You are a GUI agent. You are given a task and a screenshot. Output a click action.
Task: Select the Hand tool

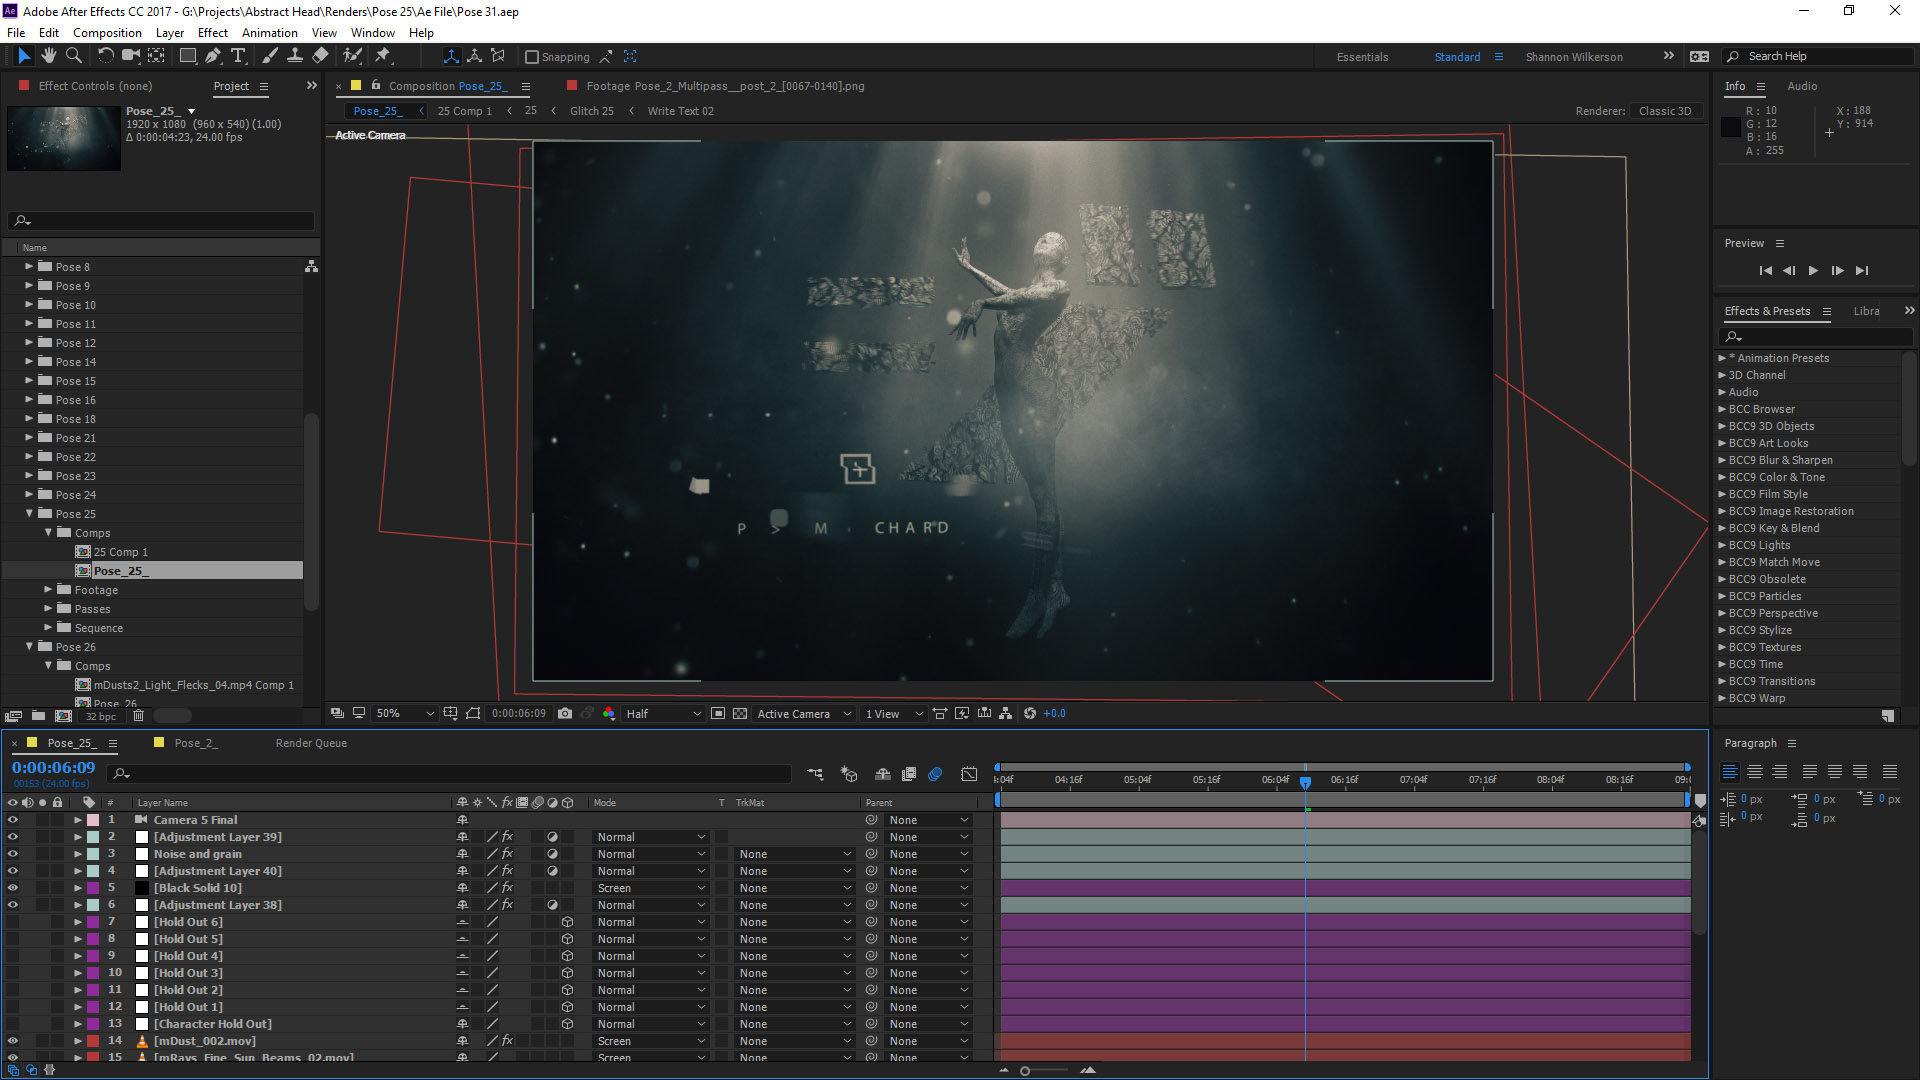coord(48,56)
